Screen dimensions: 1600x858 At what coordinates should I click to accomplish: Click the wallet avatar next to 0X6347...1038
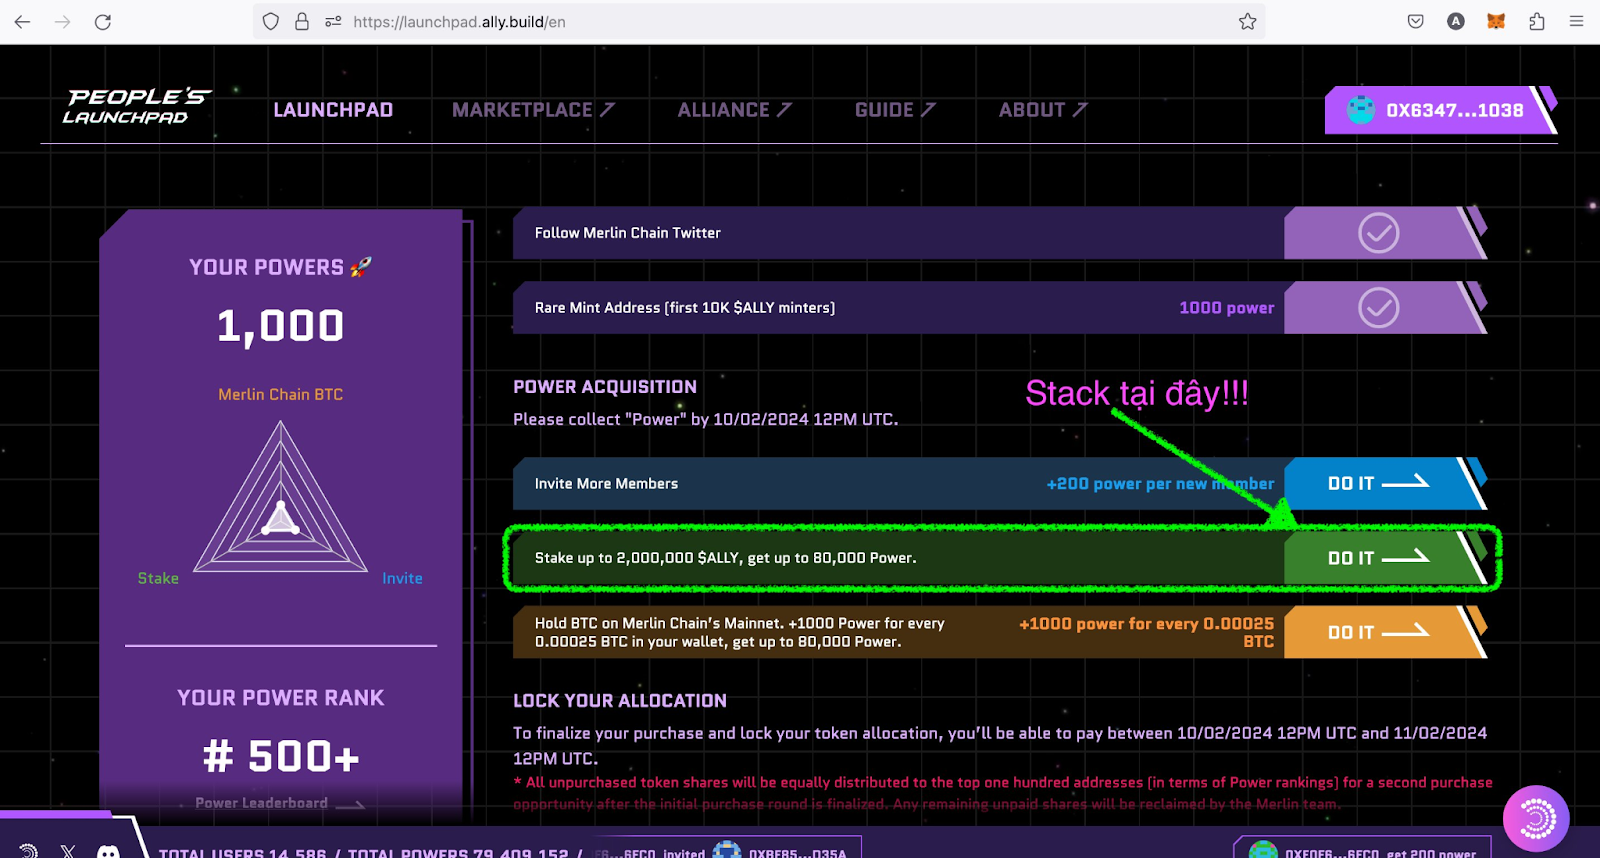tap(1361, 110)
